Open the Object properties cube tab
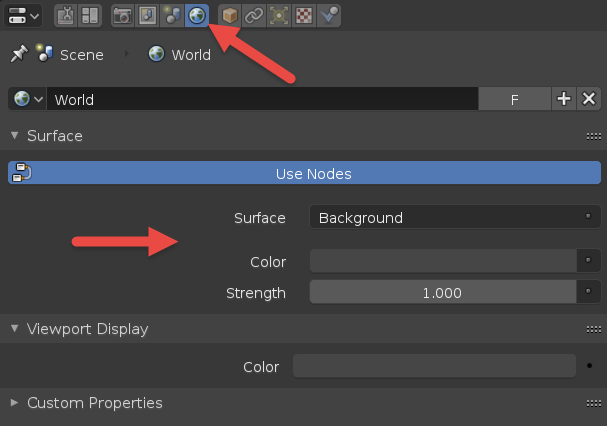 click(230, 16)
